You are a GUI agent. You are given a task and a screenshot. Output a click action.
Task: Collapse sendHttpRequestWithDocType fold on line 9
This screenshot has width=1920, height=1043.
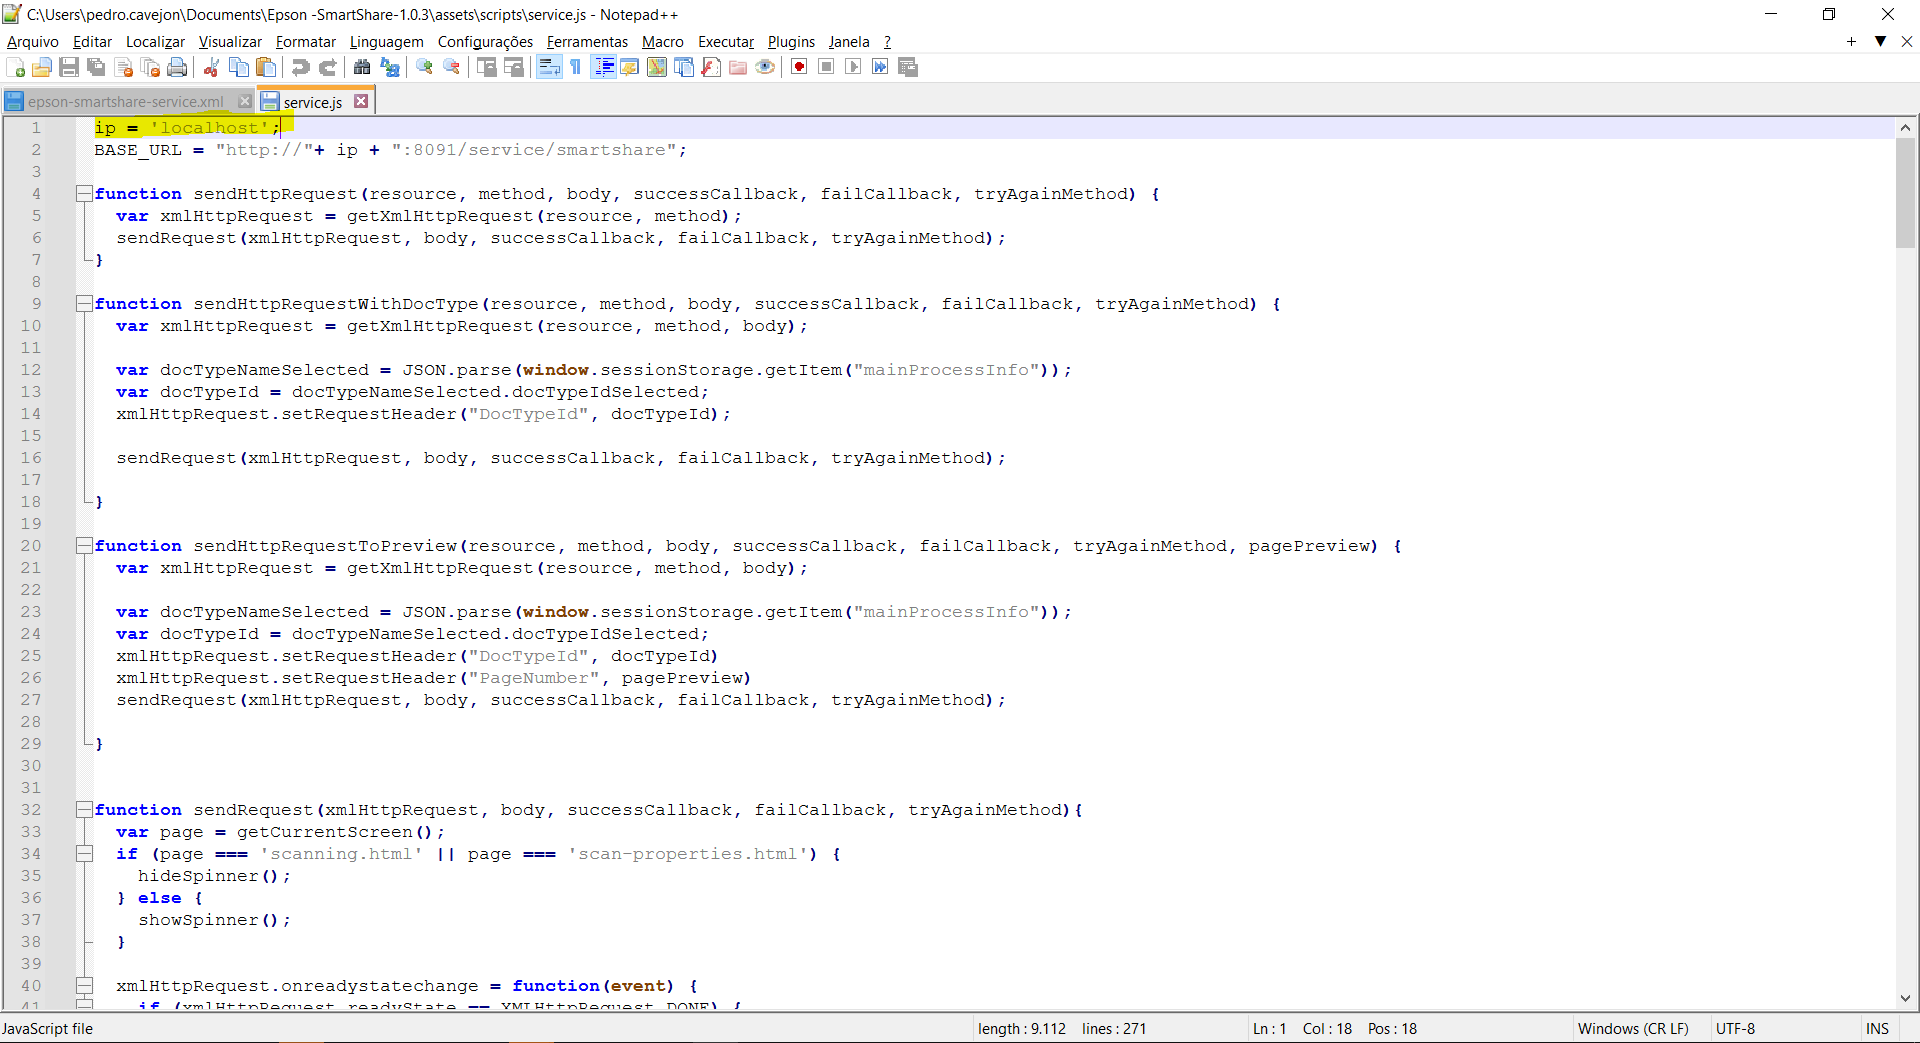click(x=84, y=304)
